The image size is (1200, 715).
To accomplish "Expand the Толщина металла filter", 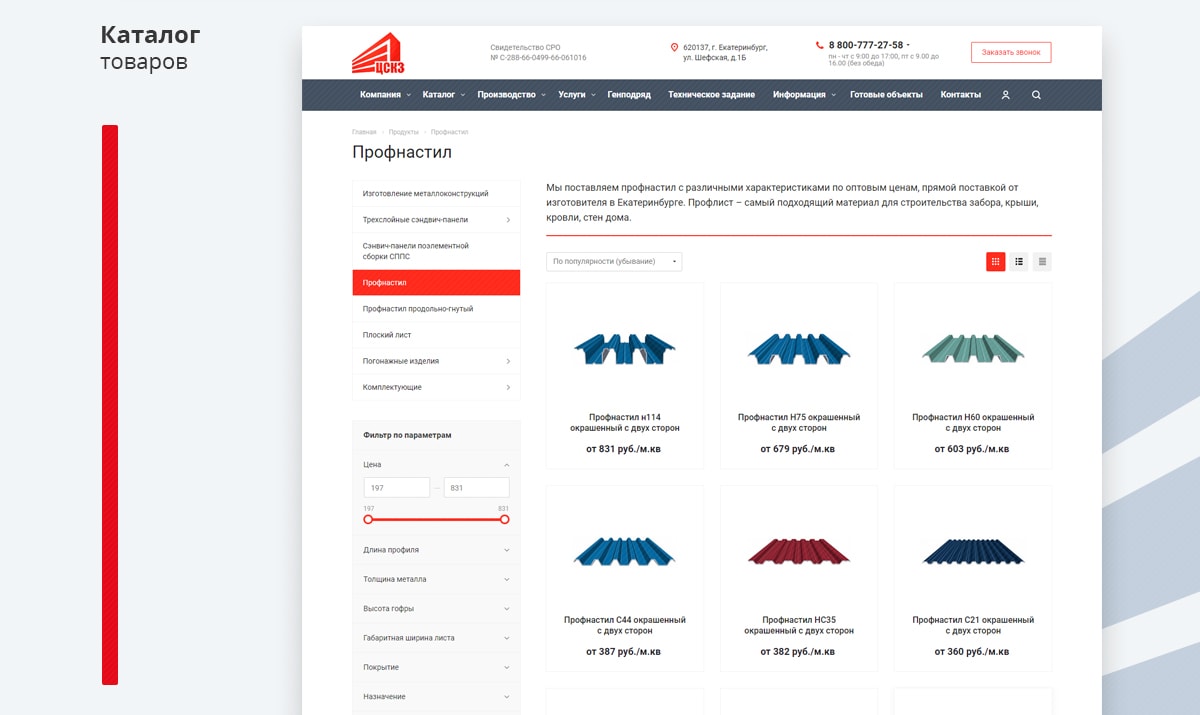I will point(436,579).
